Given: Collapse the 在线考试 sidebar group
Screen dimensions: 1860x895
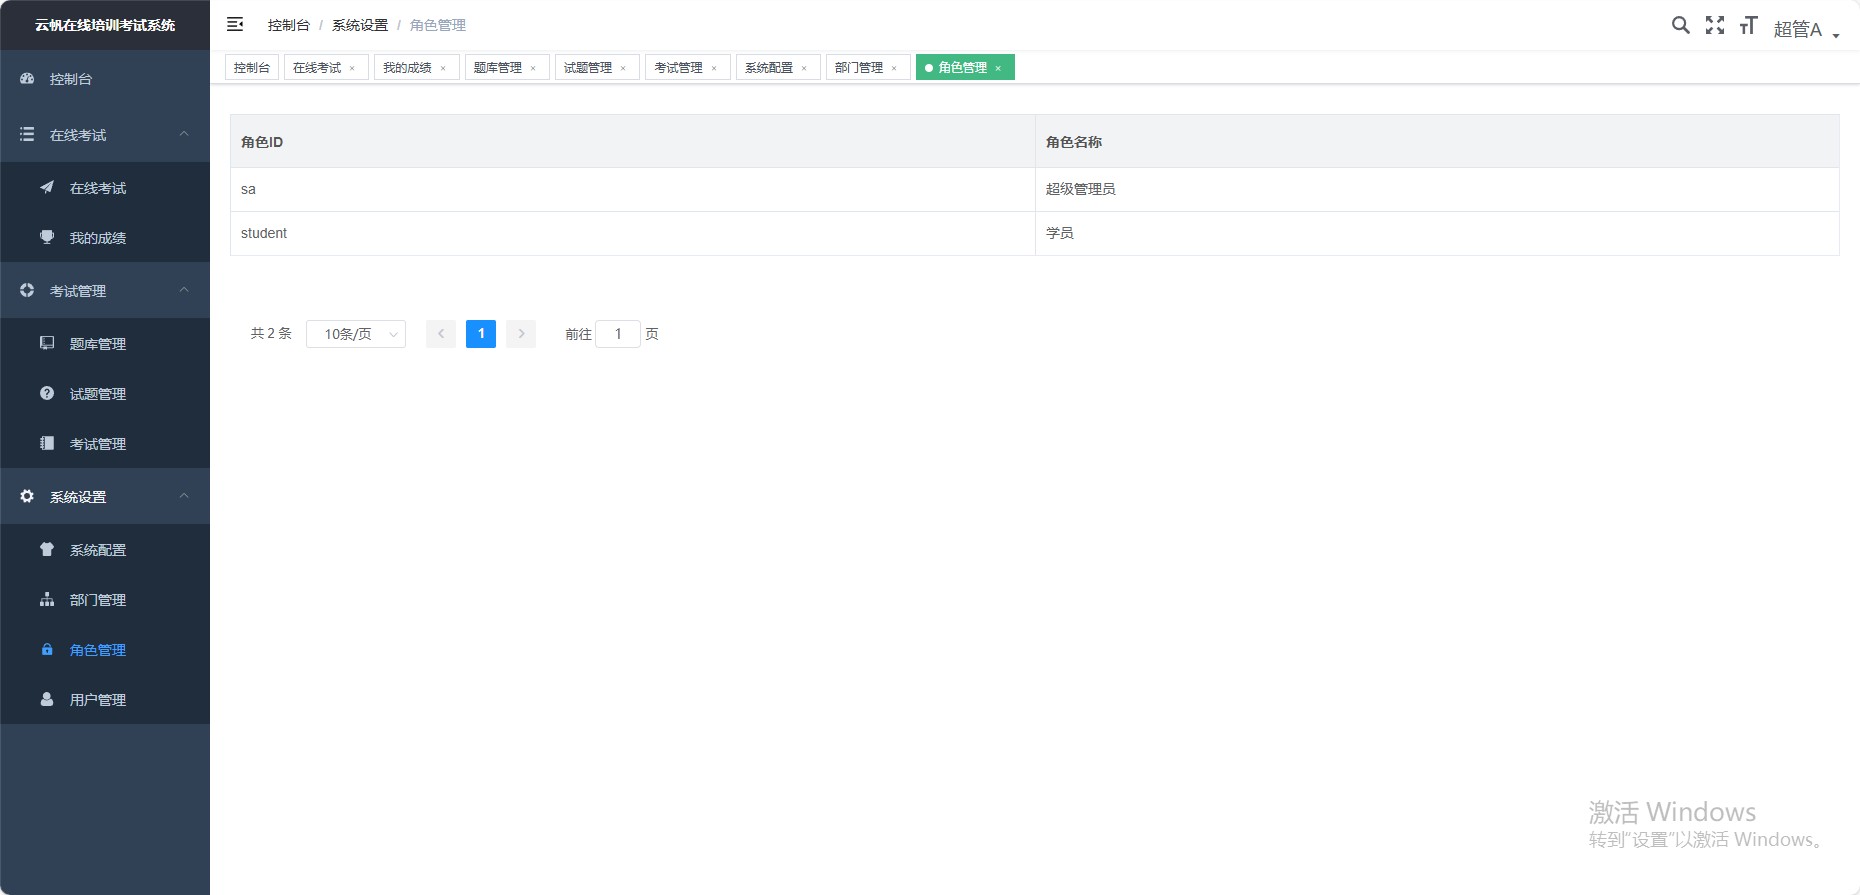Looking at the screenshot, I should click(184, 134).
